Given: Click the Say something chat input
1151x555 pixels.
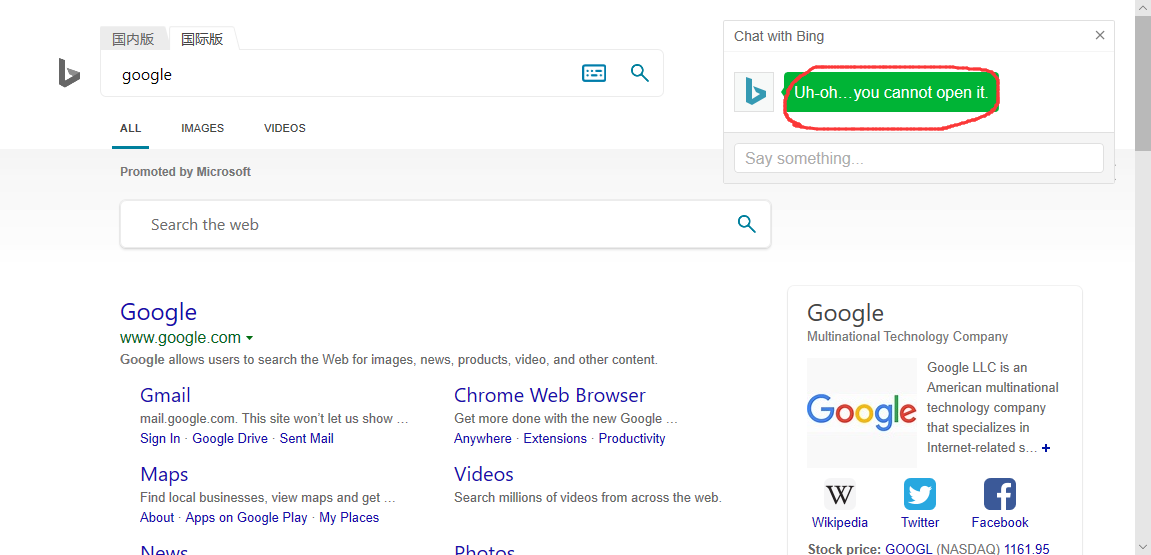Looking at the screenshot, I should click(x=918, y=158).
